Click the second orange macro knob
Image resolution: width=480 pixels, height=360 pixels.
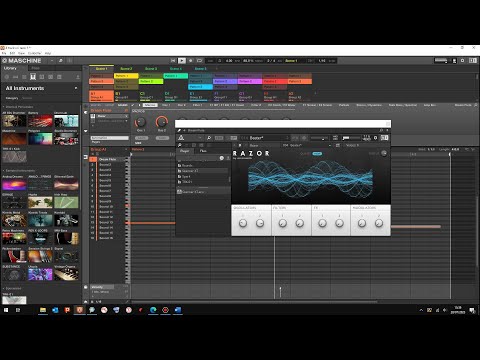(x=162, y=122)
